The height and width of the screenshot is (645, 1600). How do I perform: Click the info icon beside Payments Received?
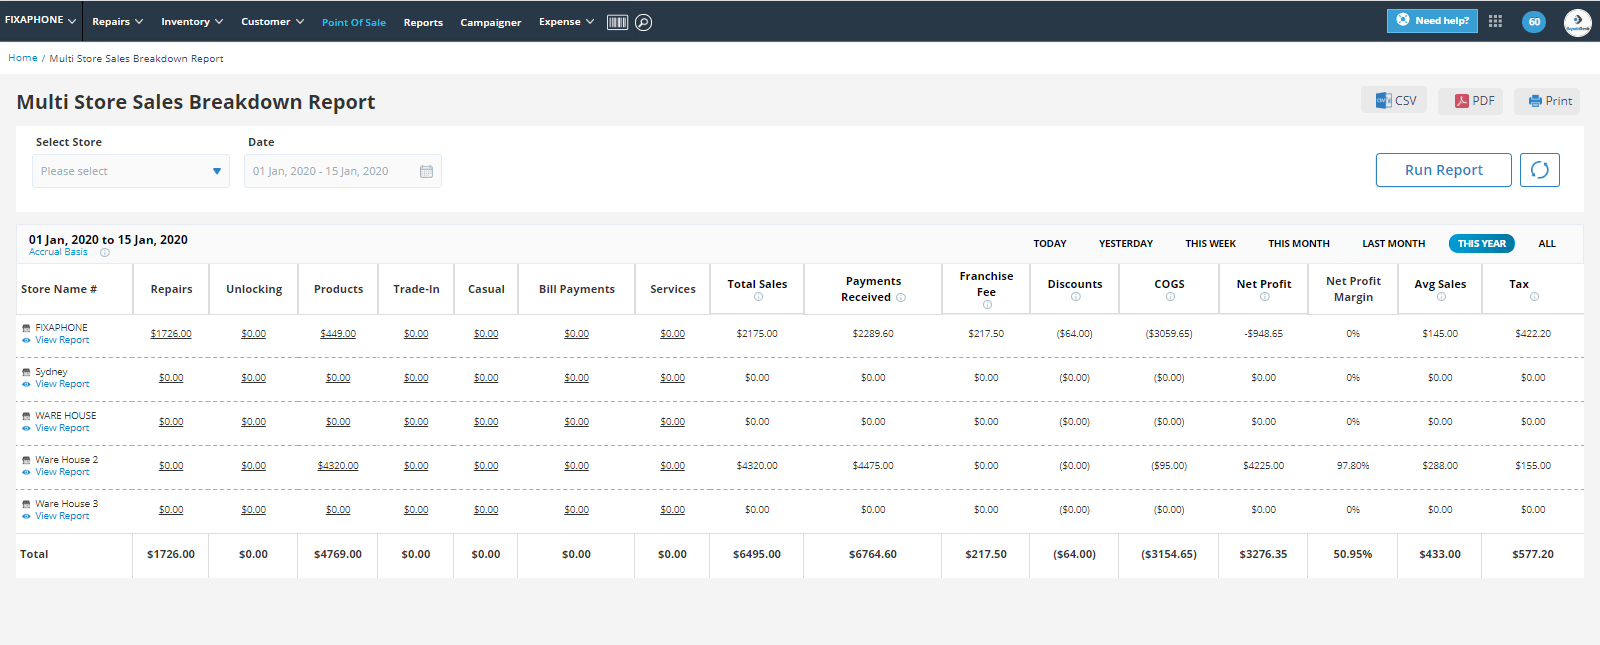coord(900,298)
